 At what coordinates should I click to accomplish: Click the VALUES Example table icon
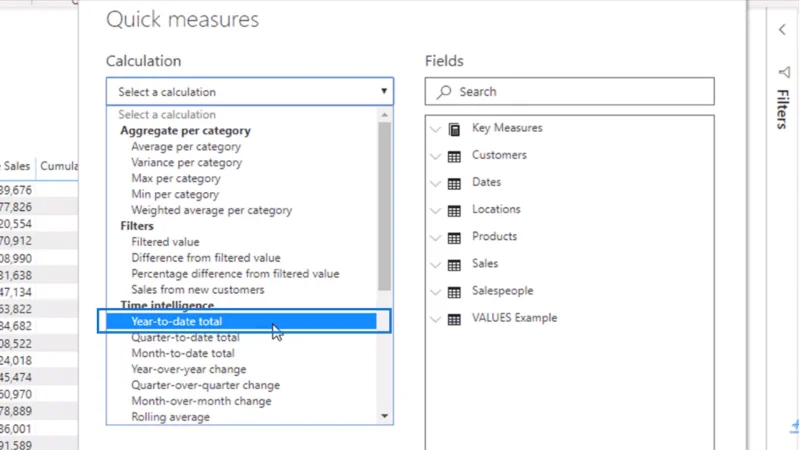click(x=454, y=319)
